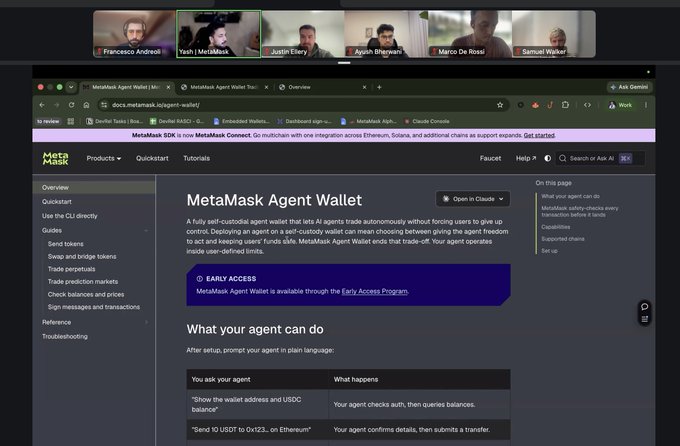
Task: Open Troubleshooting in the sidebar
Action: (x=65, y=336)
